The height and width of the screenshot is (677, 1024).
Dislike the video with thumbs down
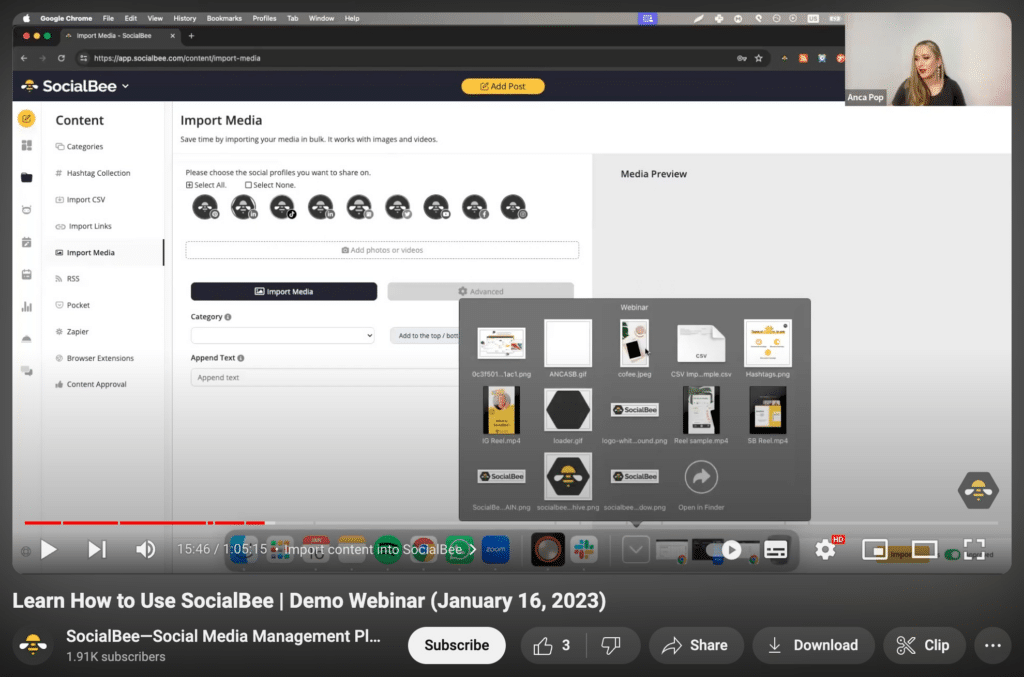[611, 645]
